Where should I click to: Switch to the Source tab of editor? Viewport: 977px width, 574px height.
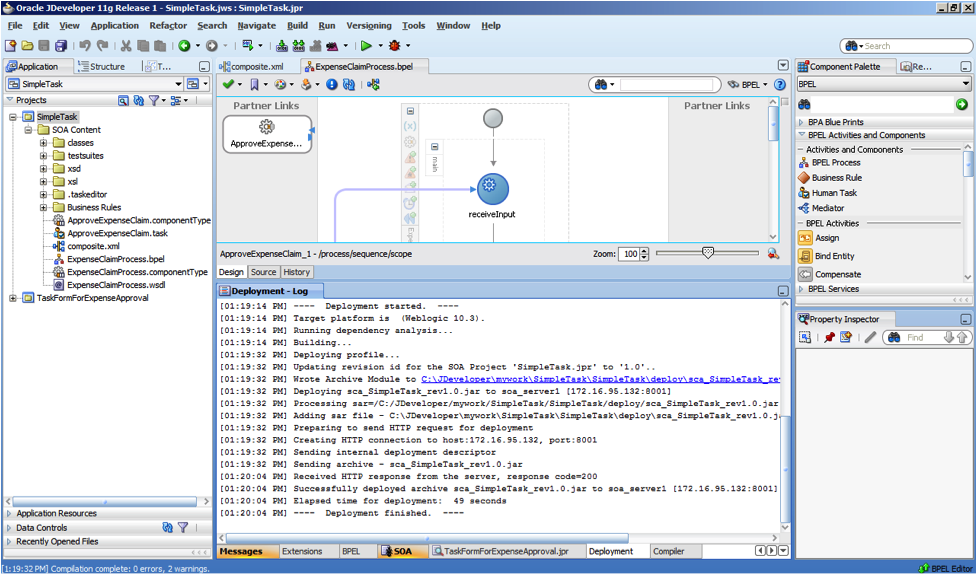click(x=263, y=272)
